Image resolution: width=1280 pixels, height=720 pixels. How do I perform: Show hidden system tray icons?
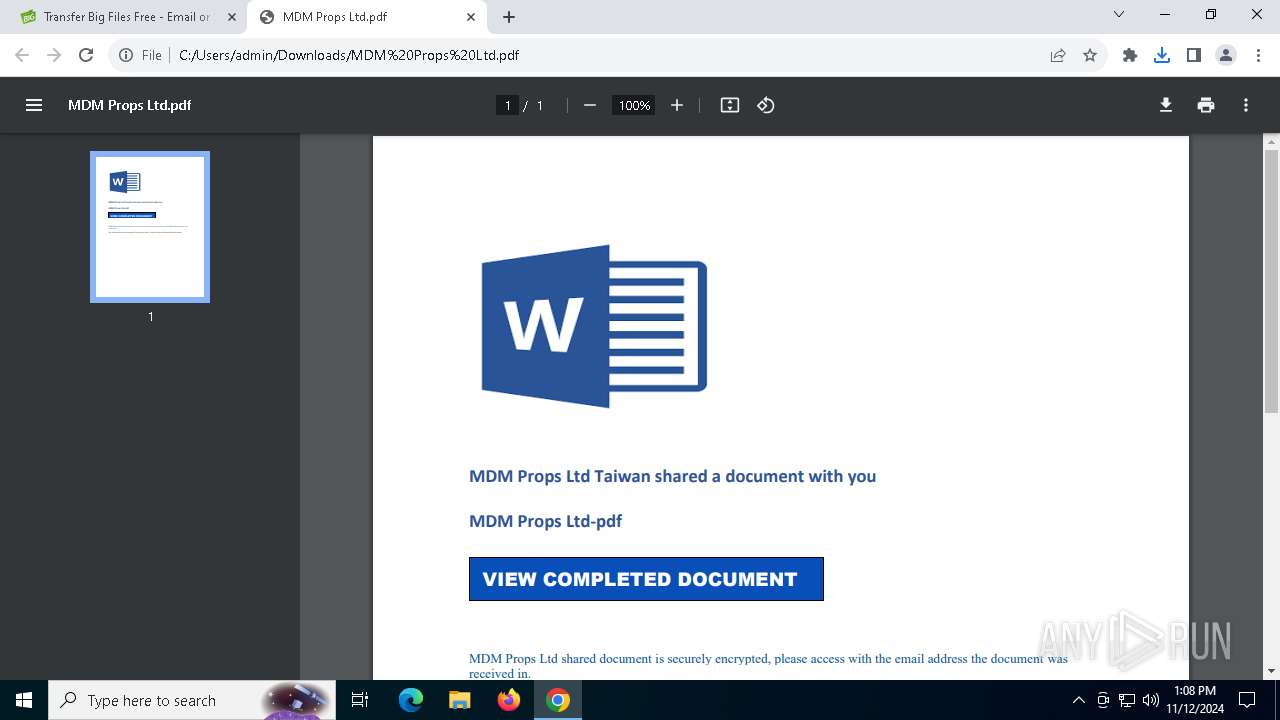[x=1078, y=700]
